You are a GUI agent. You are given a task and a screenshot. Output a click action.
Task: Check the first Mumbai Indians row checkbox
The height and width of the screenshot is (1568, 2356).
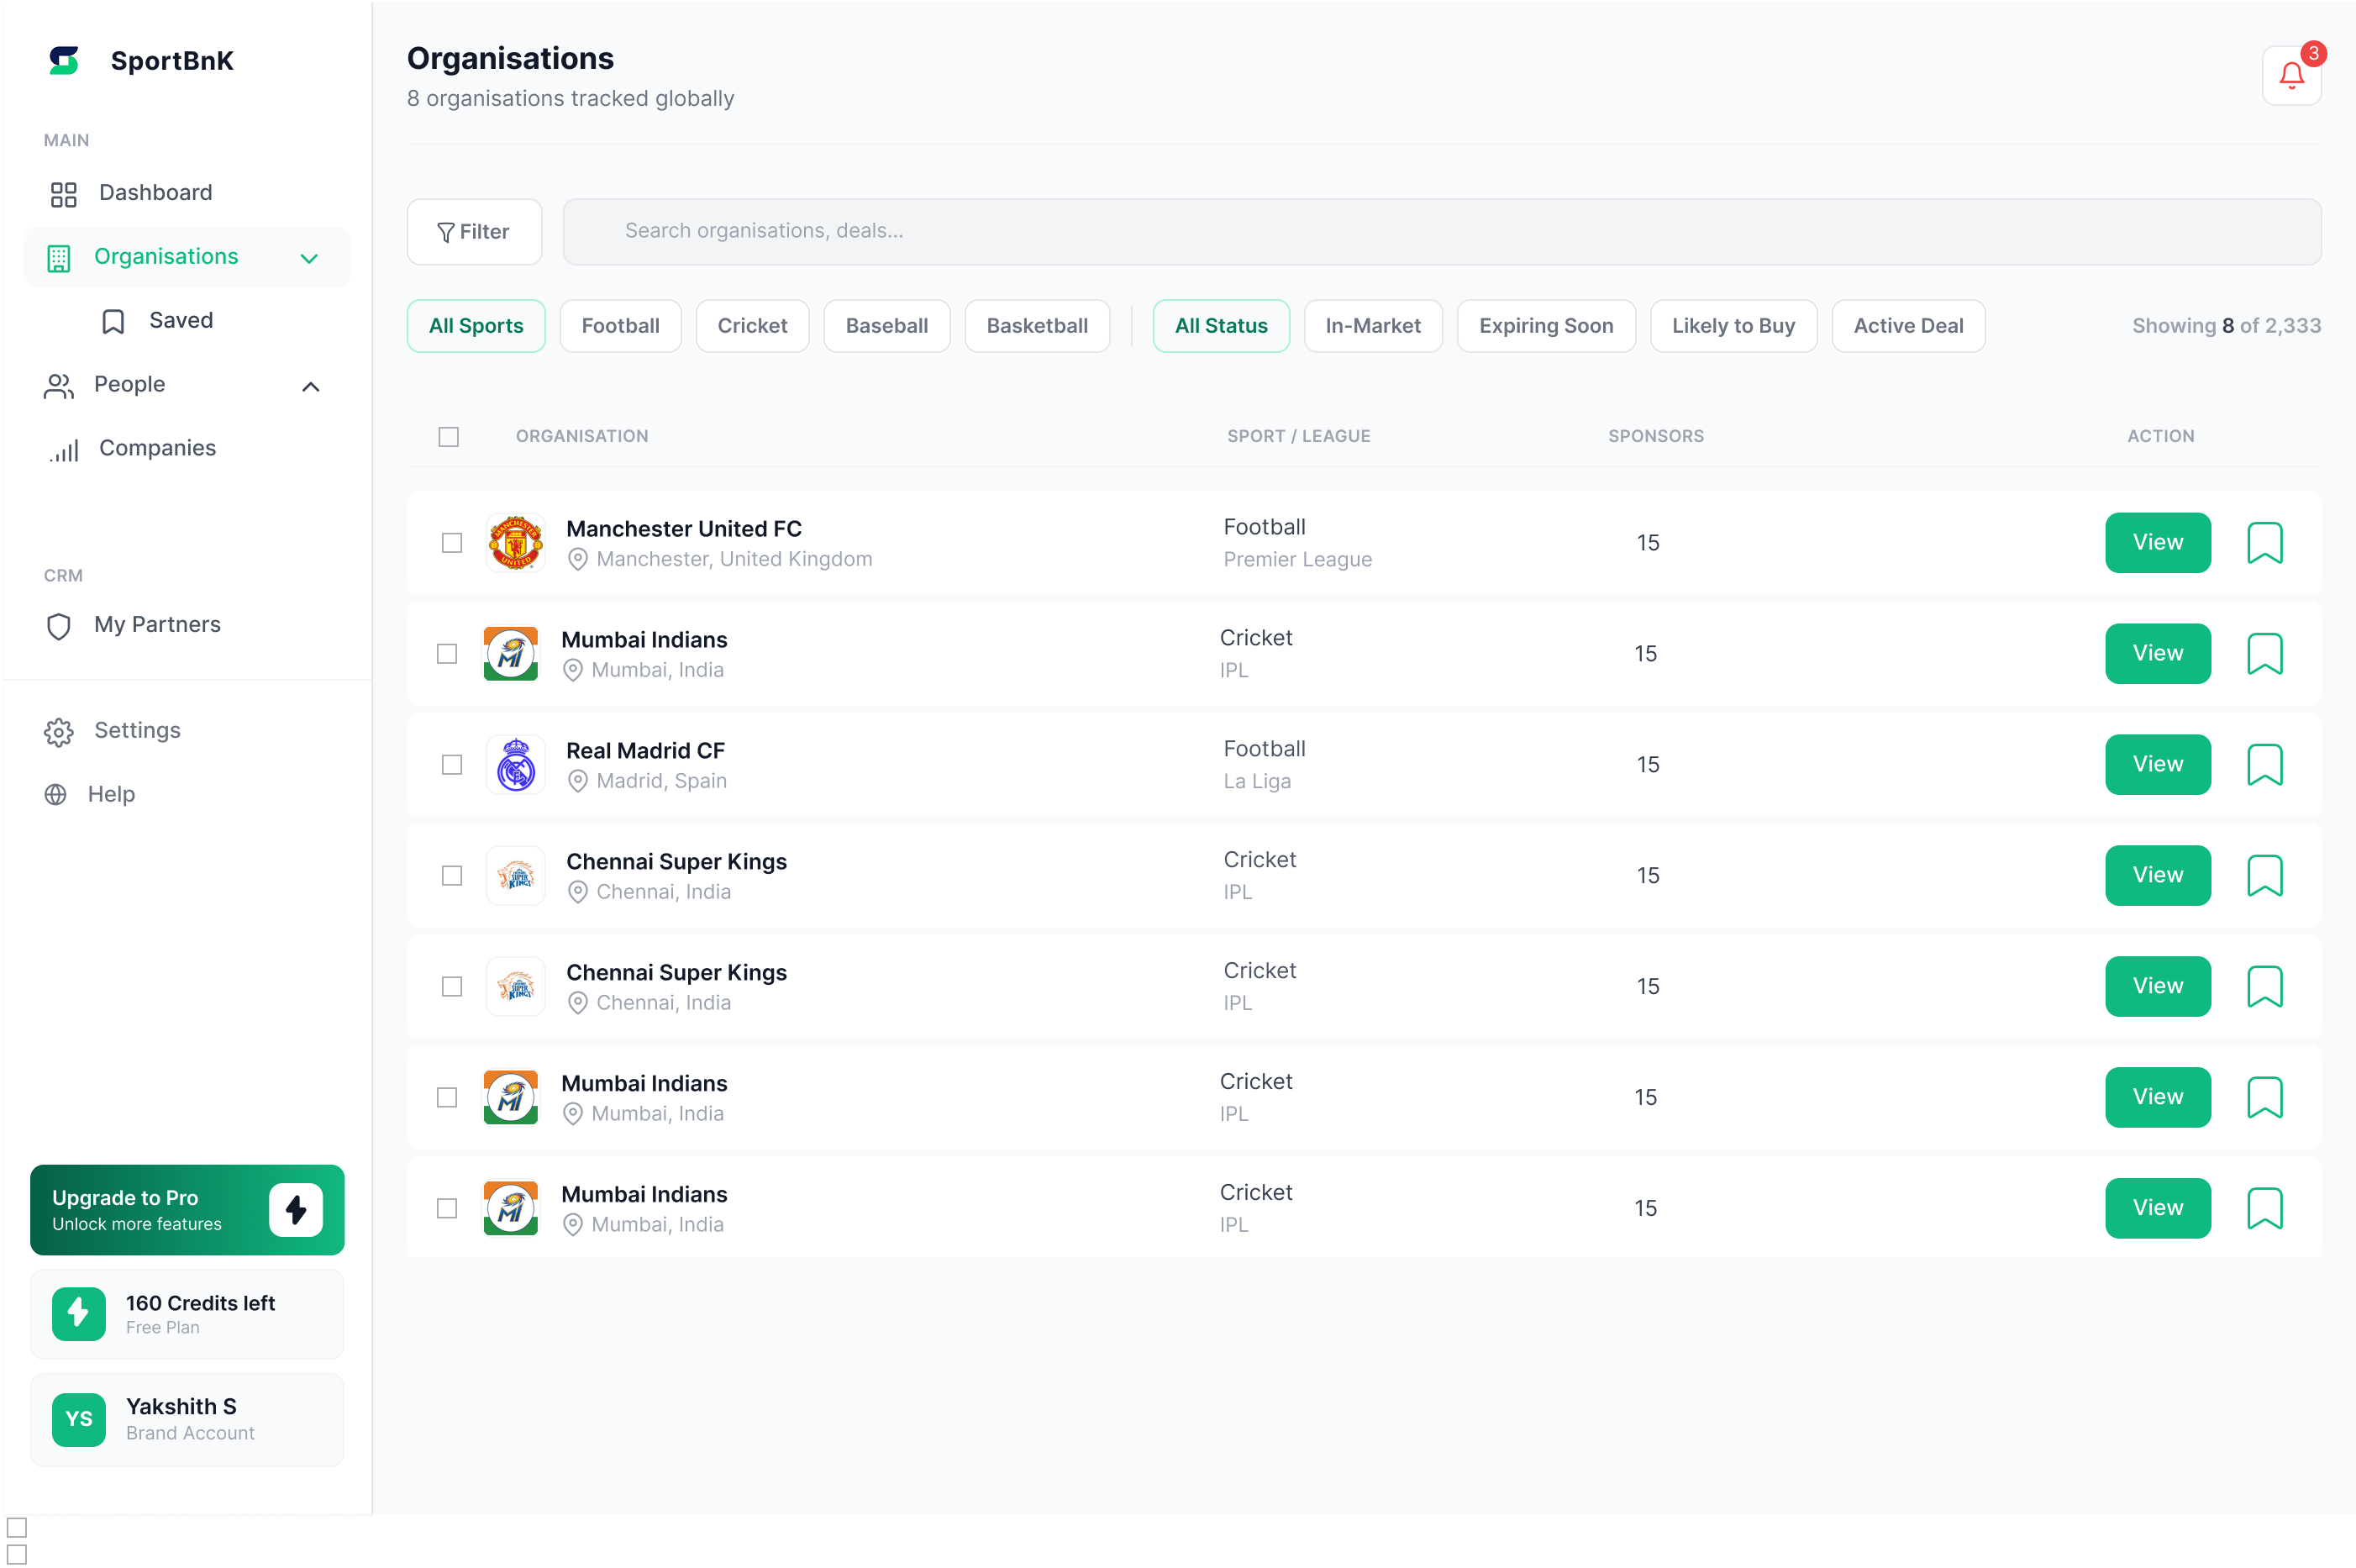447,654
